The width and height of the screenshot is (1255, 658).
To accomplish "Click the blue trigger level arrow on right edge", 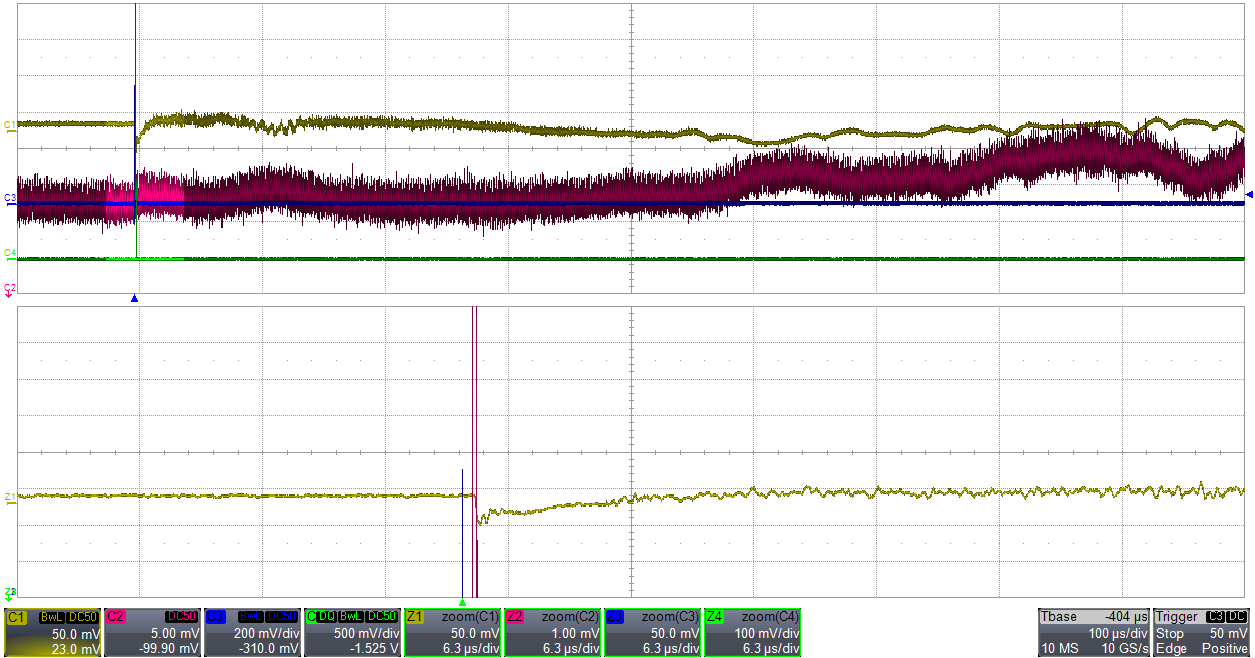I will [x=1249, y=195].
